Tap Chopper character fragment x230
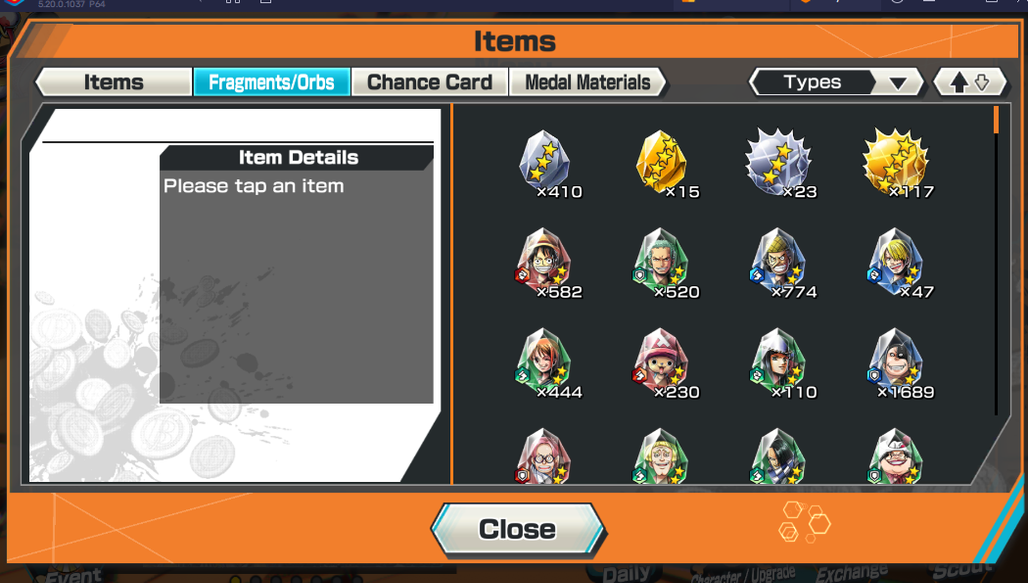 coord(664,364)
